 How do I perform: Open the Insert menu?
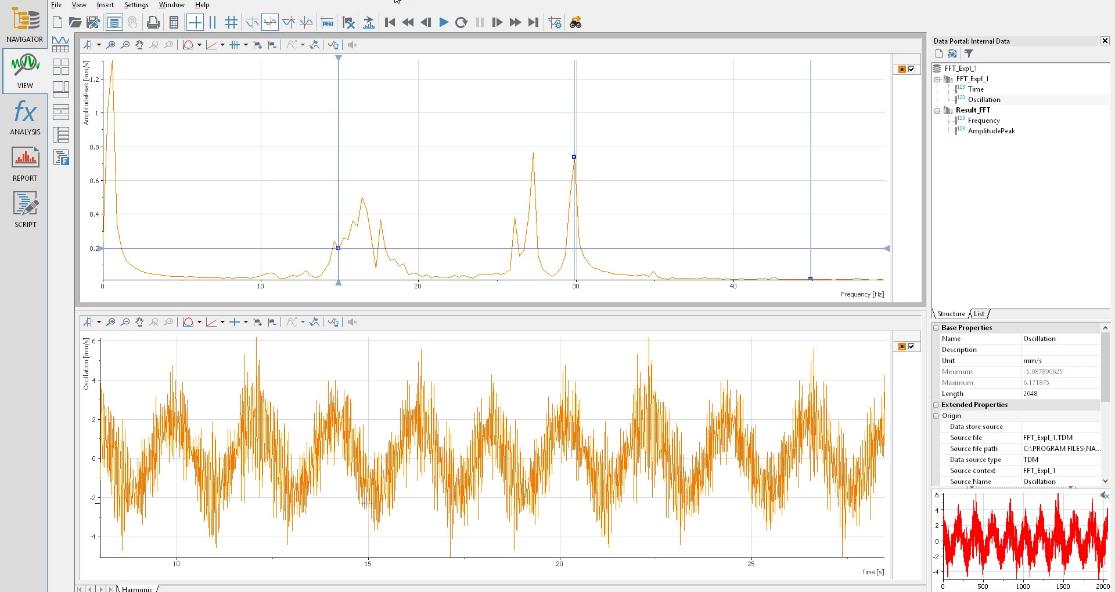click(105, 4)
